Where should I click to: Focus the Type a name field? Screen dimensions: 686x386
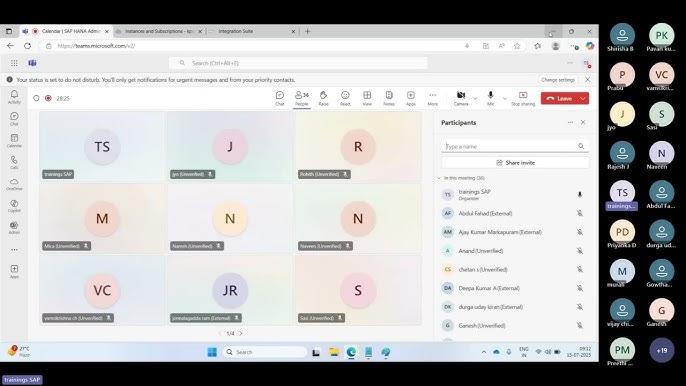[x=515, y=146]
